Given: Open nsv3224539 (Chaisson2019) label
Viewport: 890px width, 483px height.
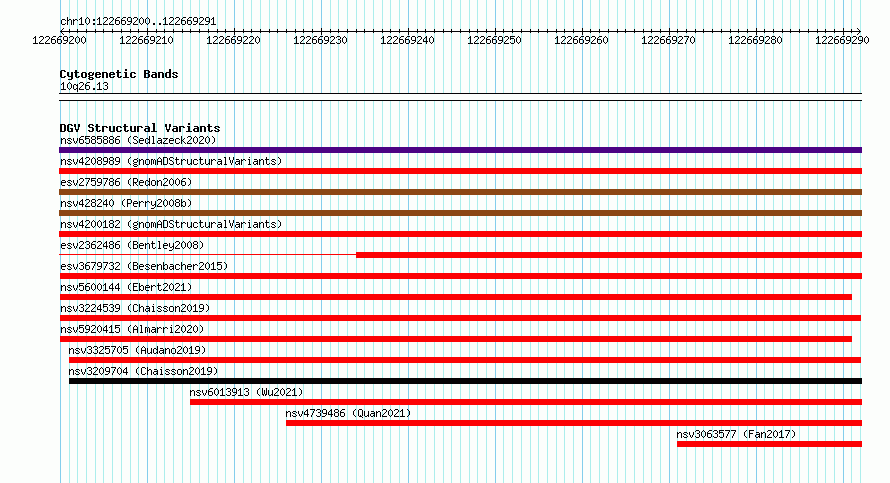Looking at the screenshot, I should (x=135, y=308).
